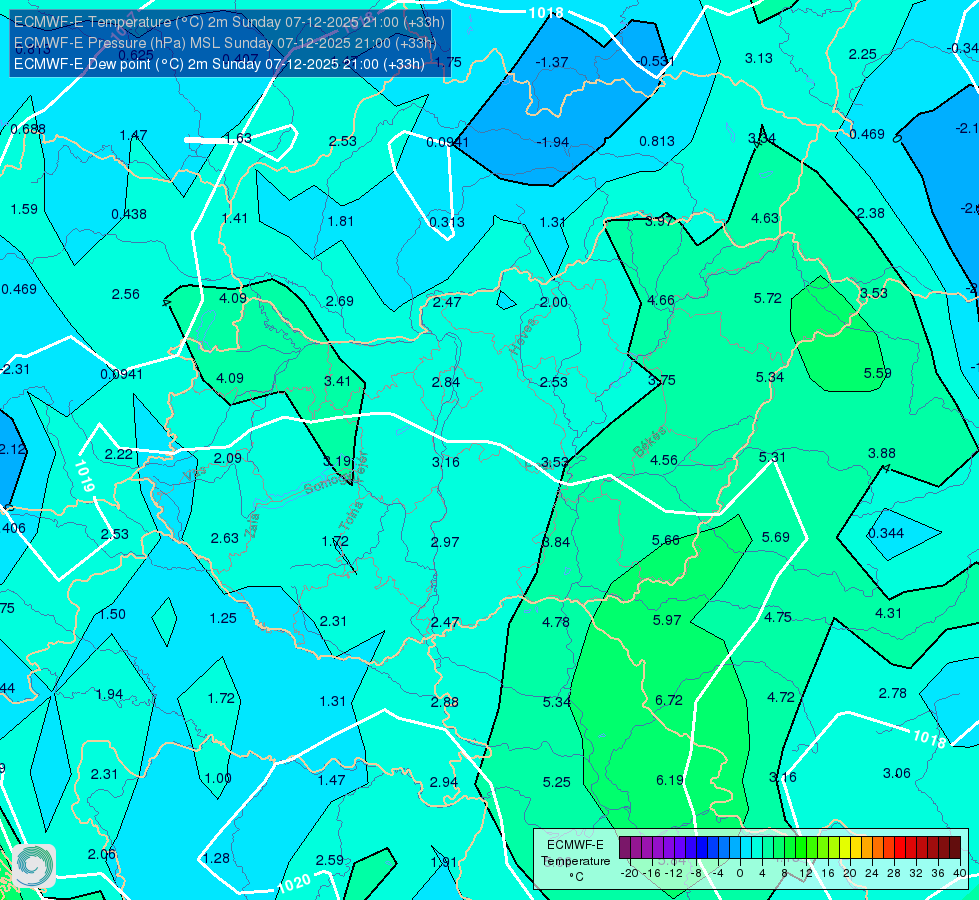
Task: Click the -1.94 temperature value
Action: point(553,142)
